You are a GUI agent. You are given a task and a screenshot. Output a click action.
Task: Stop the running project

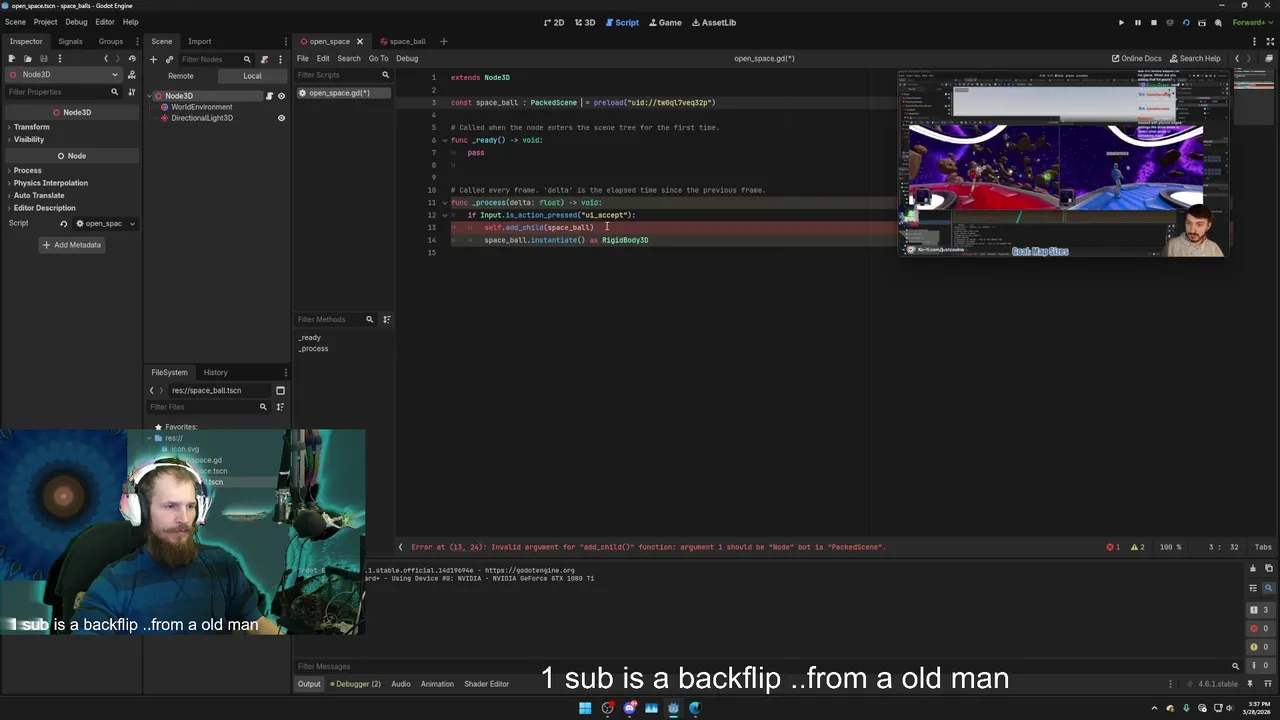point(1153,22)
